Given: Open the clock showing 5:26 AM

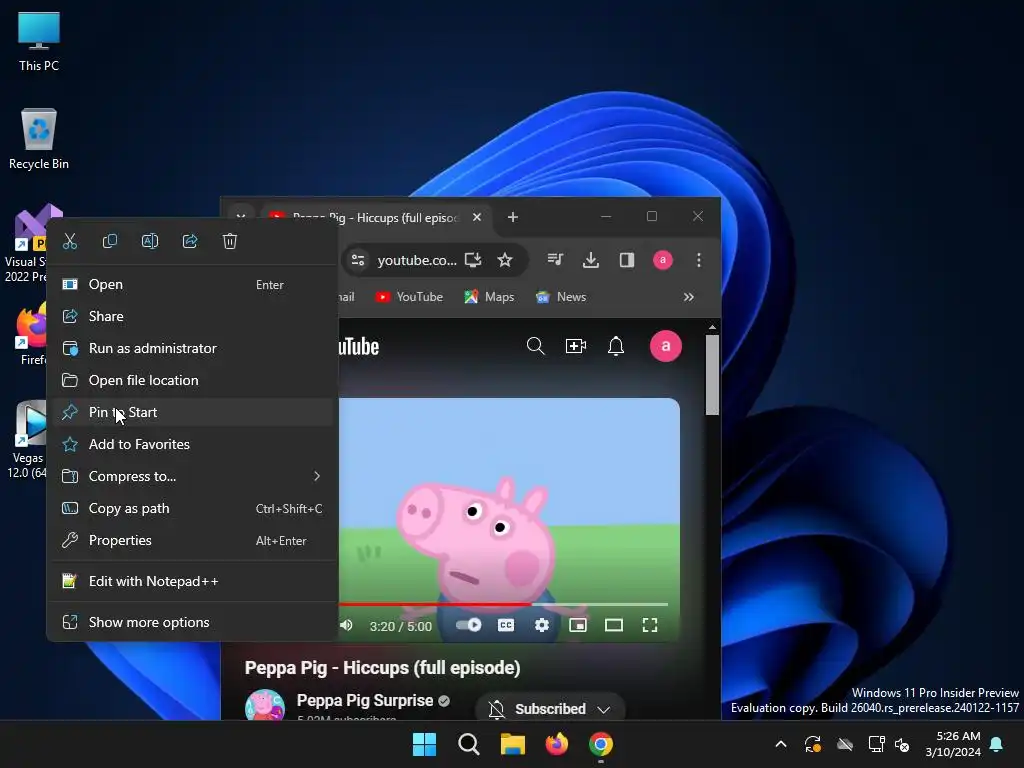Looking at the screenshot, I should tap(953, 744).
